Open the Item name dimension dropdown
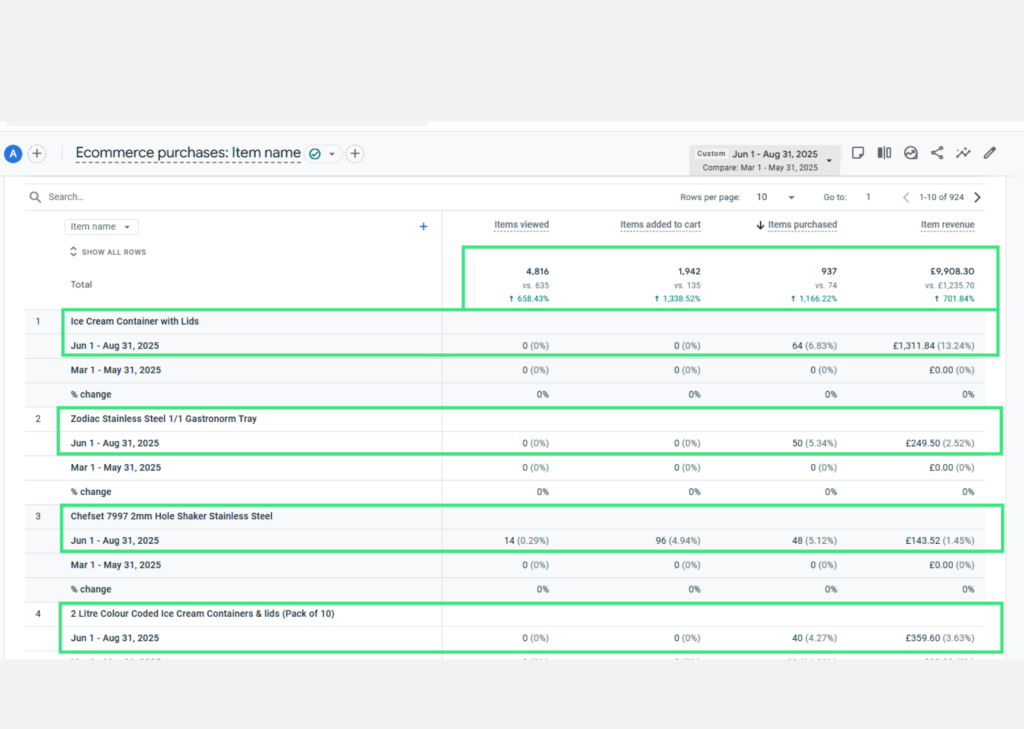Screen dimensions: 1024x729 102,227
